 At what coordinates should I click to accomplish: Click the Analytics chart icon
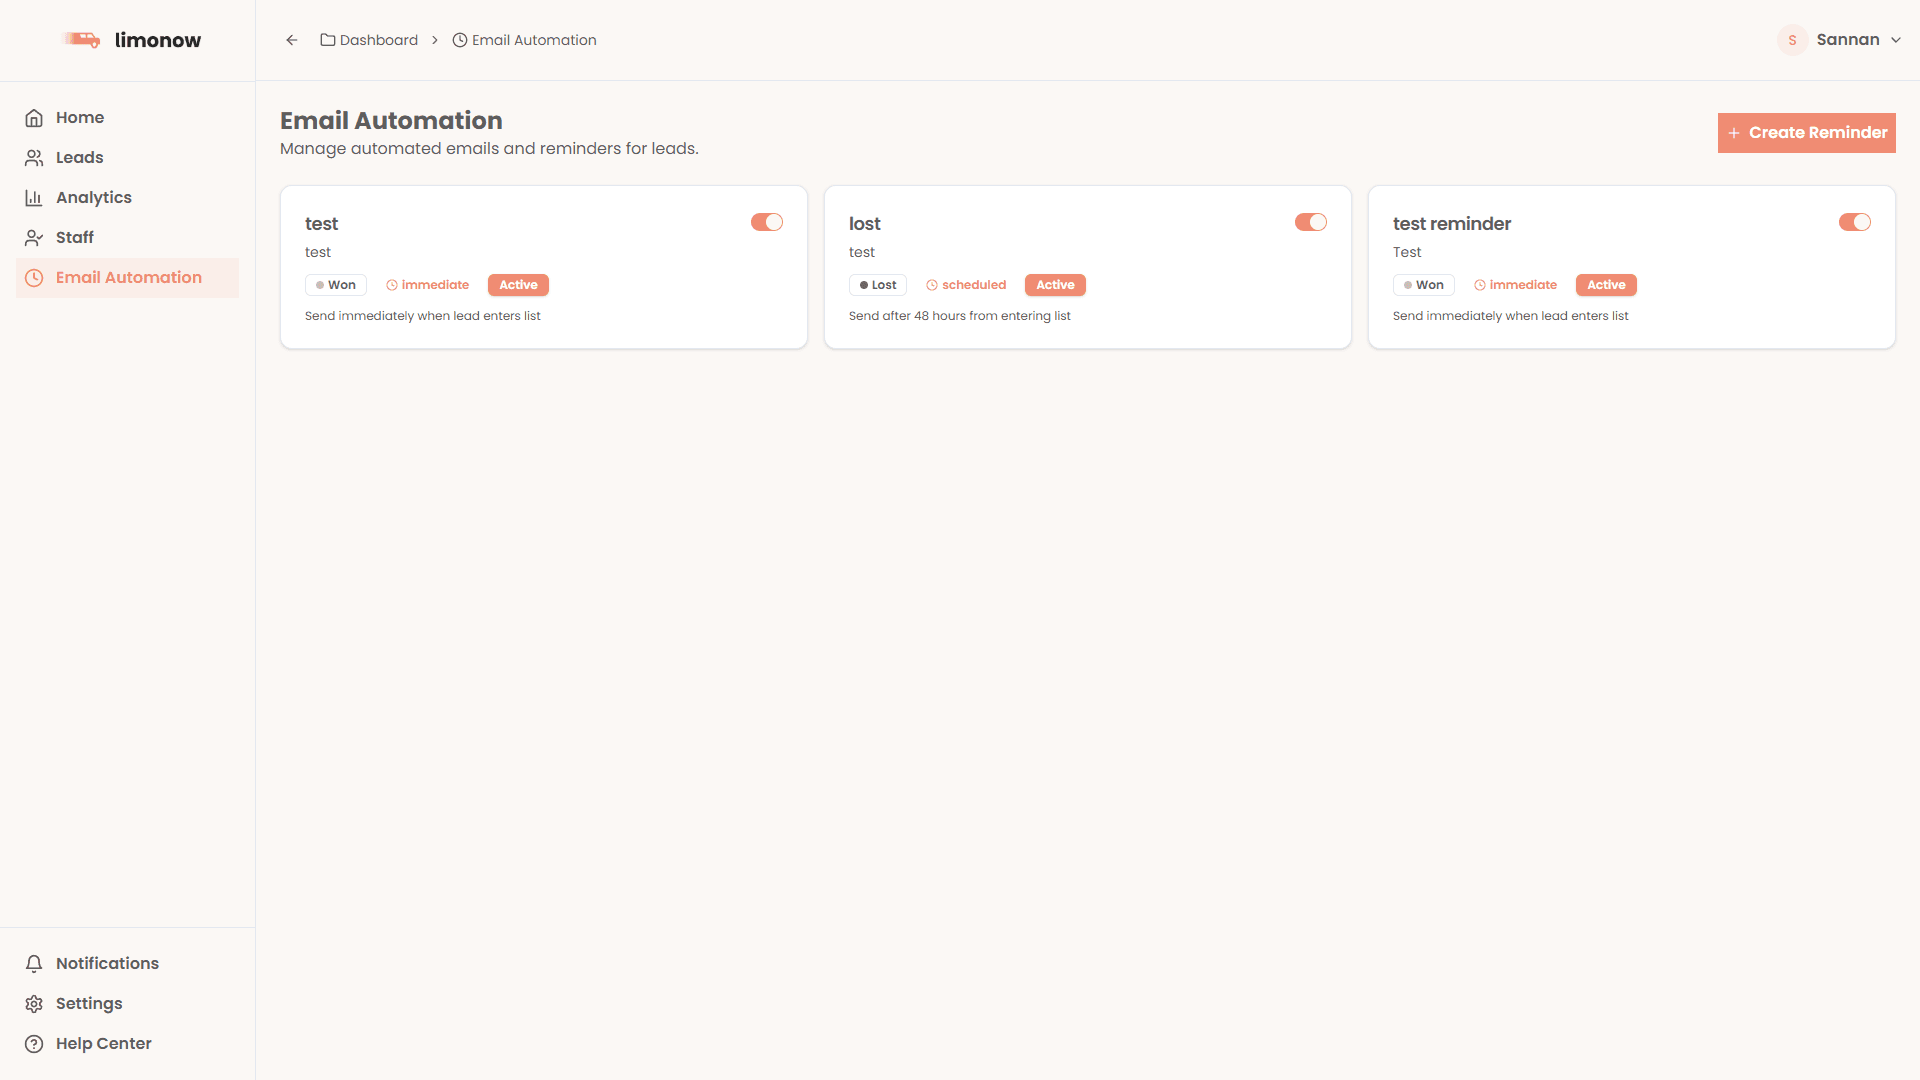(34, 197)
